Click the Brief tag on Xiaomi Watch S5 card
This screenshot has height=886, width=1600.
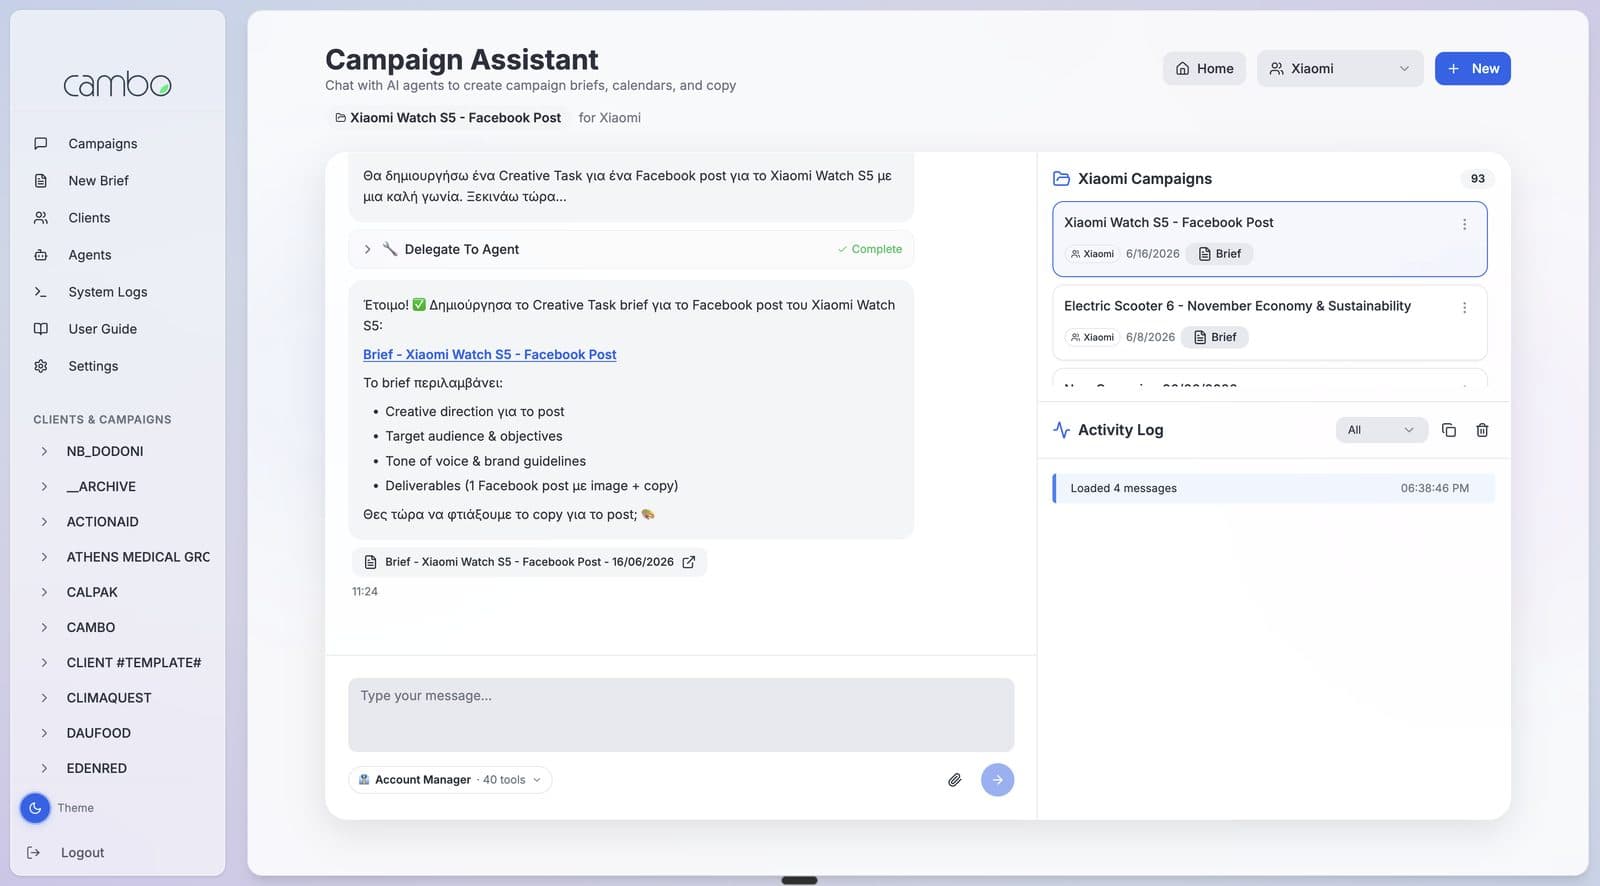pos(1219,254)
